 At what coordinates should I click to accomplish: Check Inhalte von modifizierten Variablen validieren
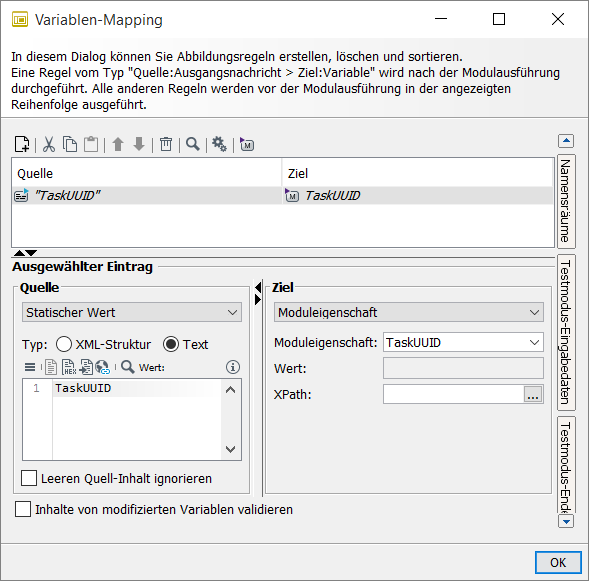click(x=23, y=509)
